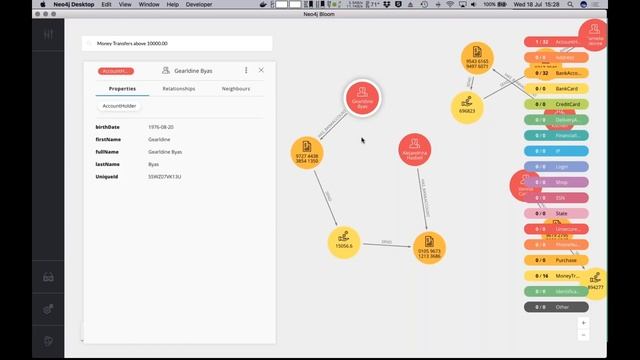Viewport: 640px width, 360px height.
Task: Select the bank account node 9543 6165
Action: pos(477,58)
